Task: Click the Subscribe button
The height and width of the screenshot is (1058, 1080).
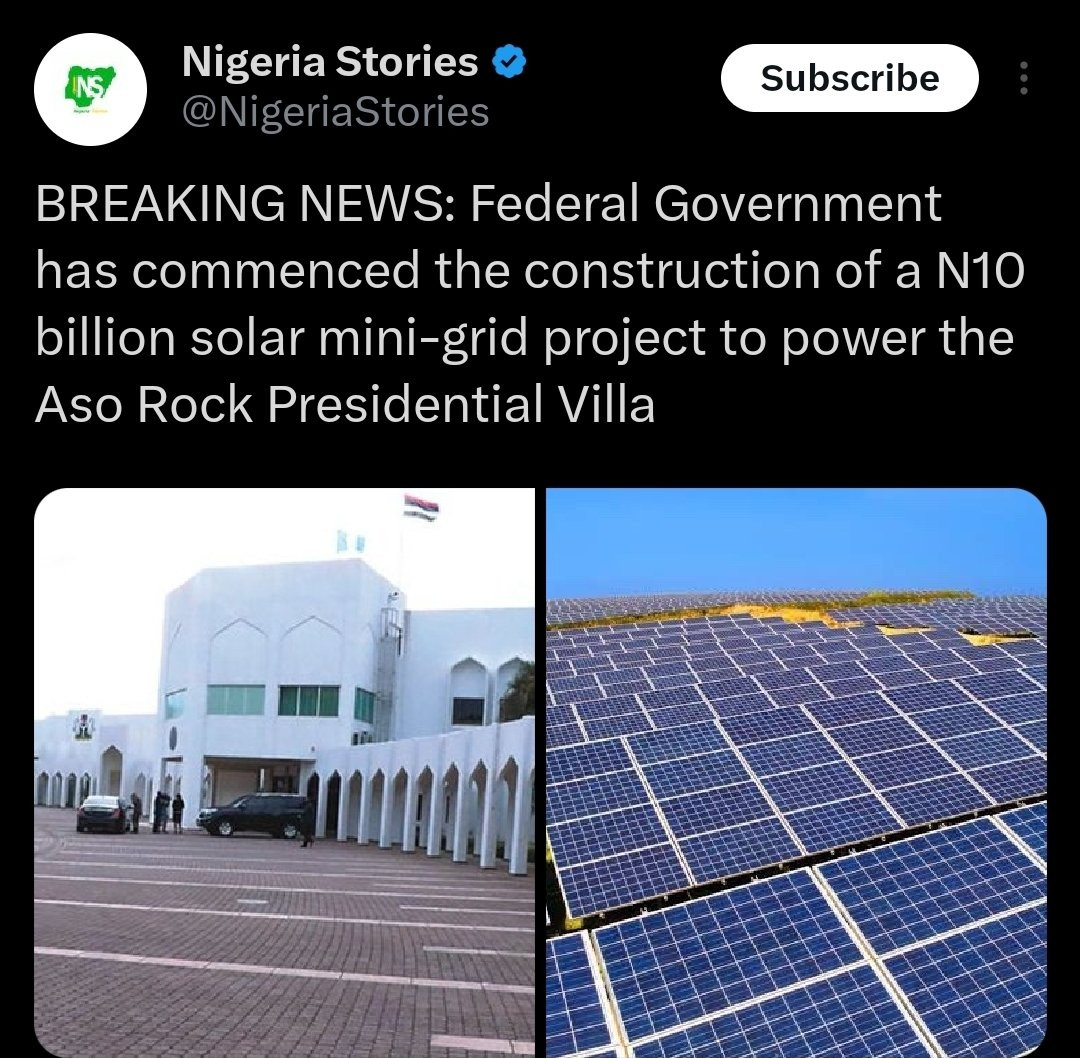Action: (849, 78)
